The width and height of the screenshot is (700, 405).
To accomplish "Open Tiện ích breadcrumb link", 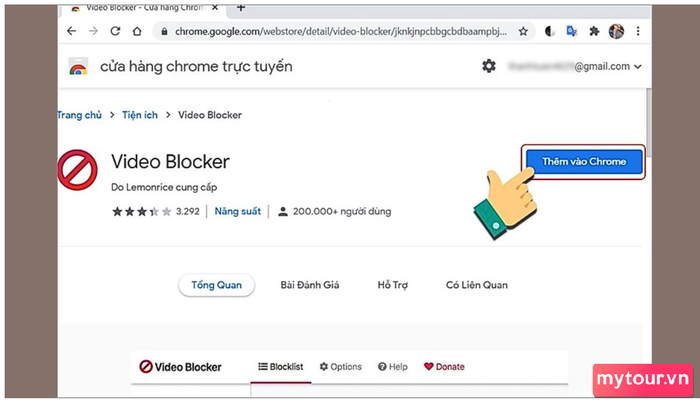I will click(x=140, y=115).
